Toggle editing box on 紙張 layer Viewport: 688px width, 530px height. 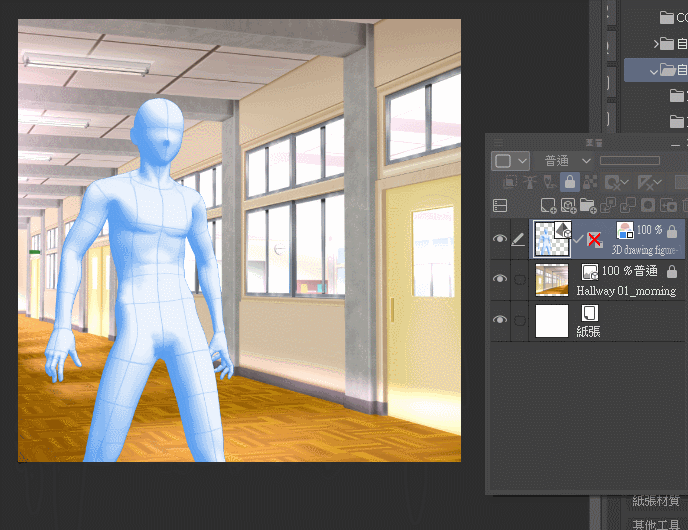(520, 320)
